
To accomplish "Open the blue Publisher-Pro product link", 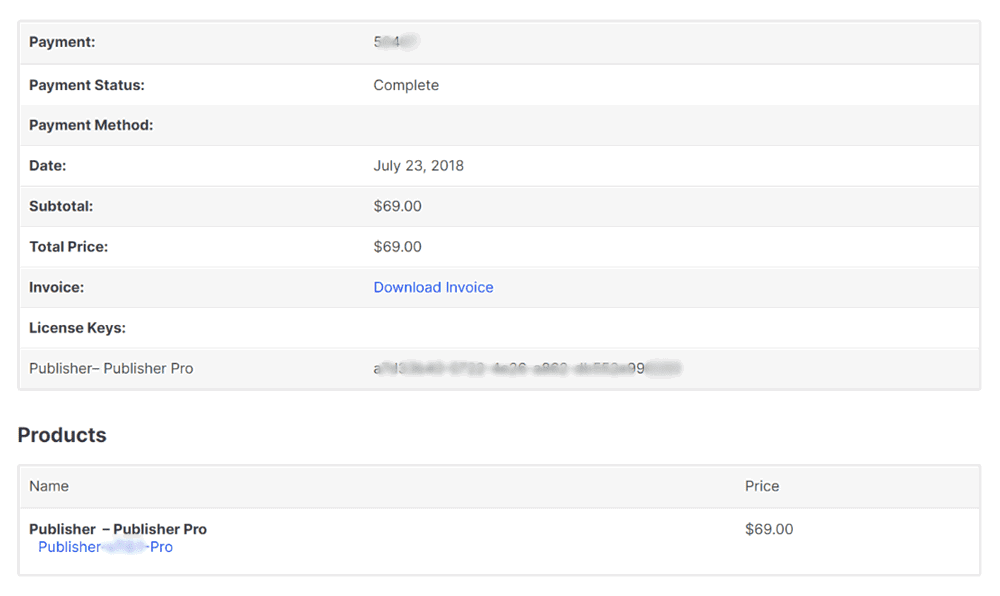I will (x=105, y=547).
